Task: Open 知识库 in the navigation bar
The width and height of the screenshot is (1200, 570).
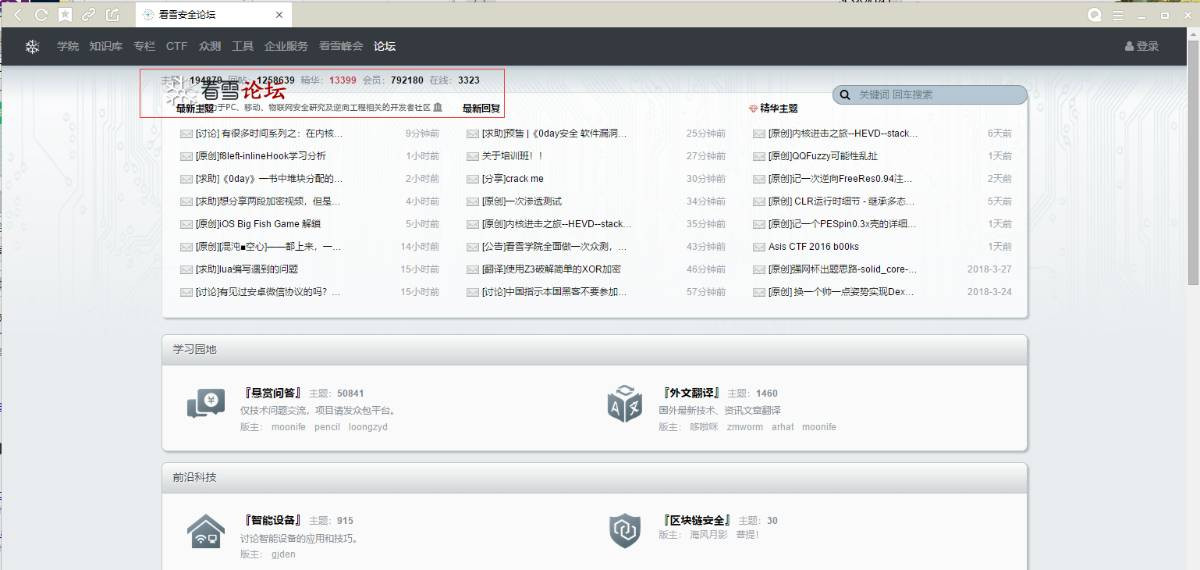Action: (105, 47)
